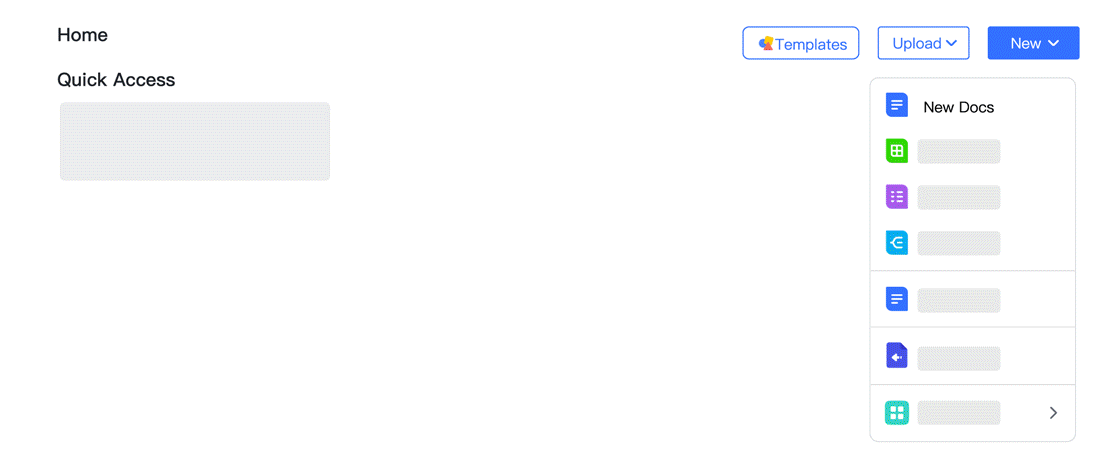Open the Templates gallery button

pyautogui.click(x=801, y=43)
